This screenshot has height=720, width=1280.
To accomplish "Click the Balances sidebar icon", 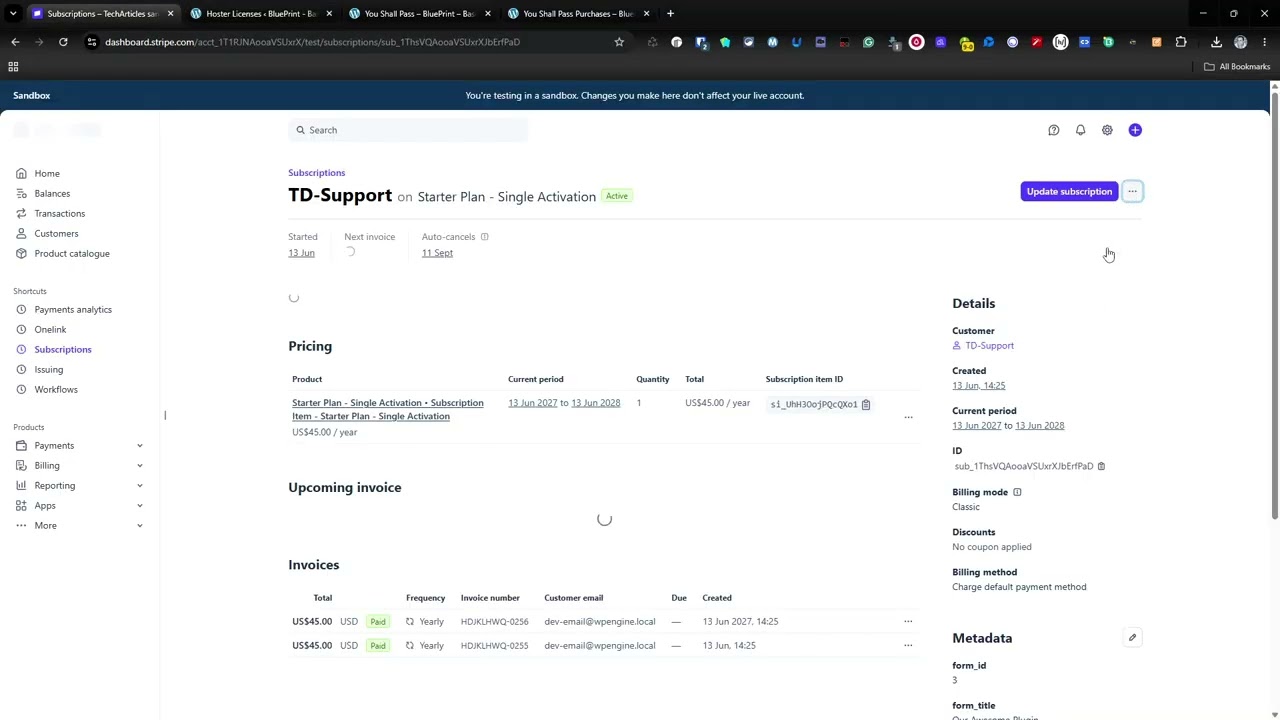I will [21, 193].
